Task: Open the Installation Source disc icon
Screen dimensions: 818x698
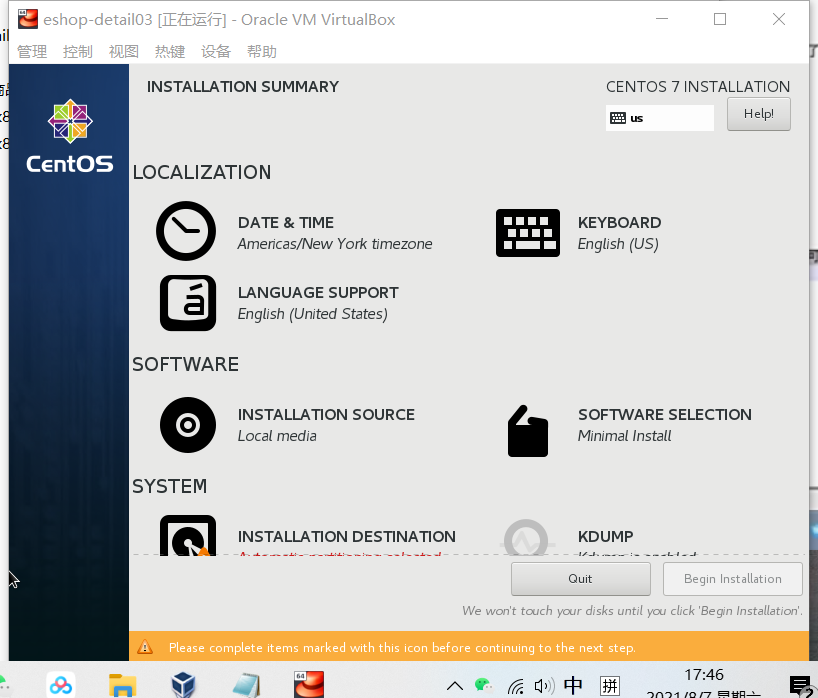Action: coord(188,425)
